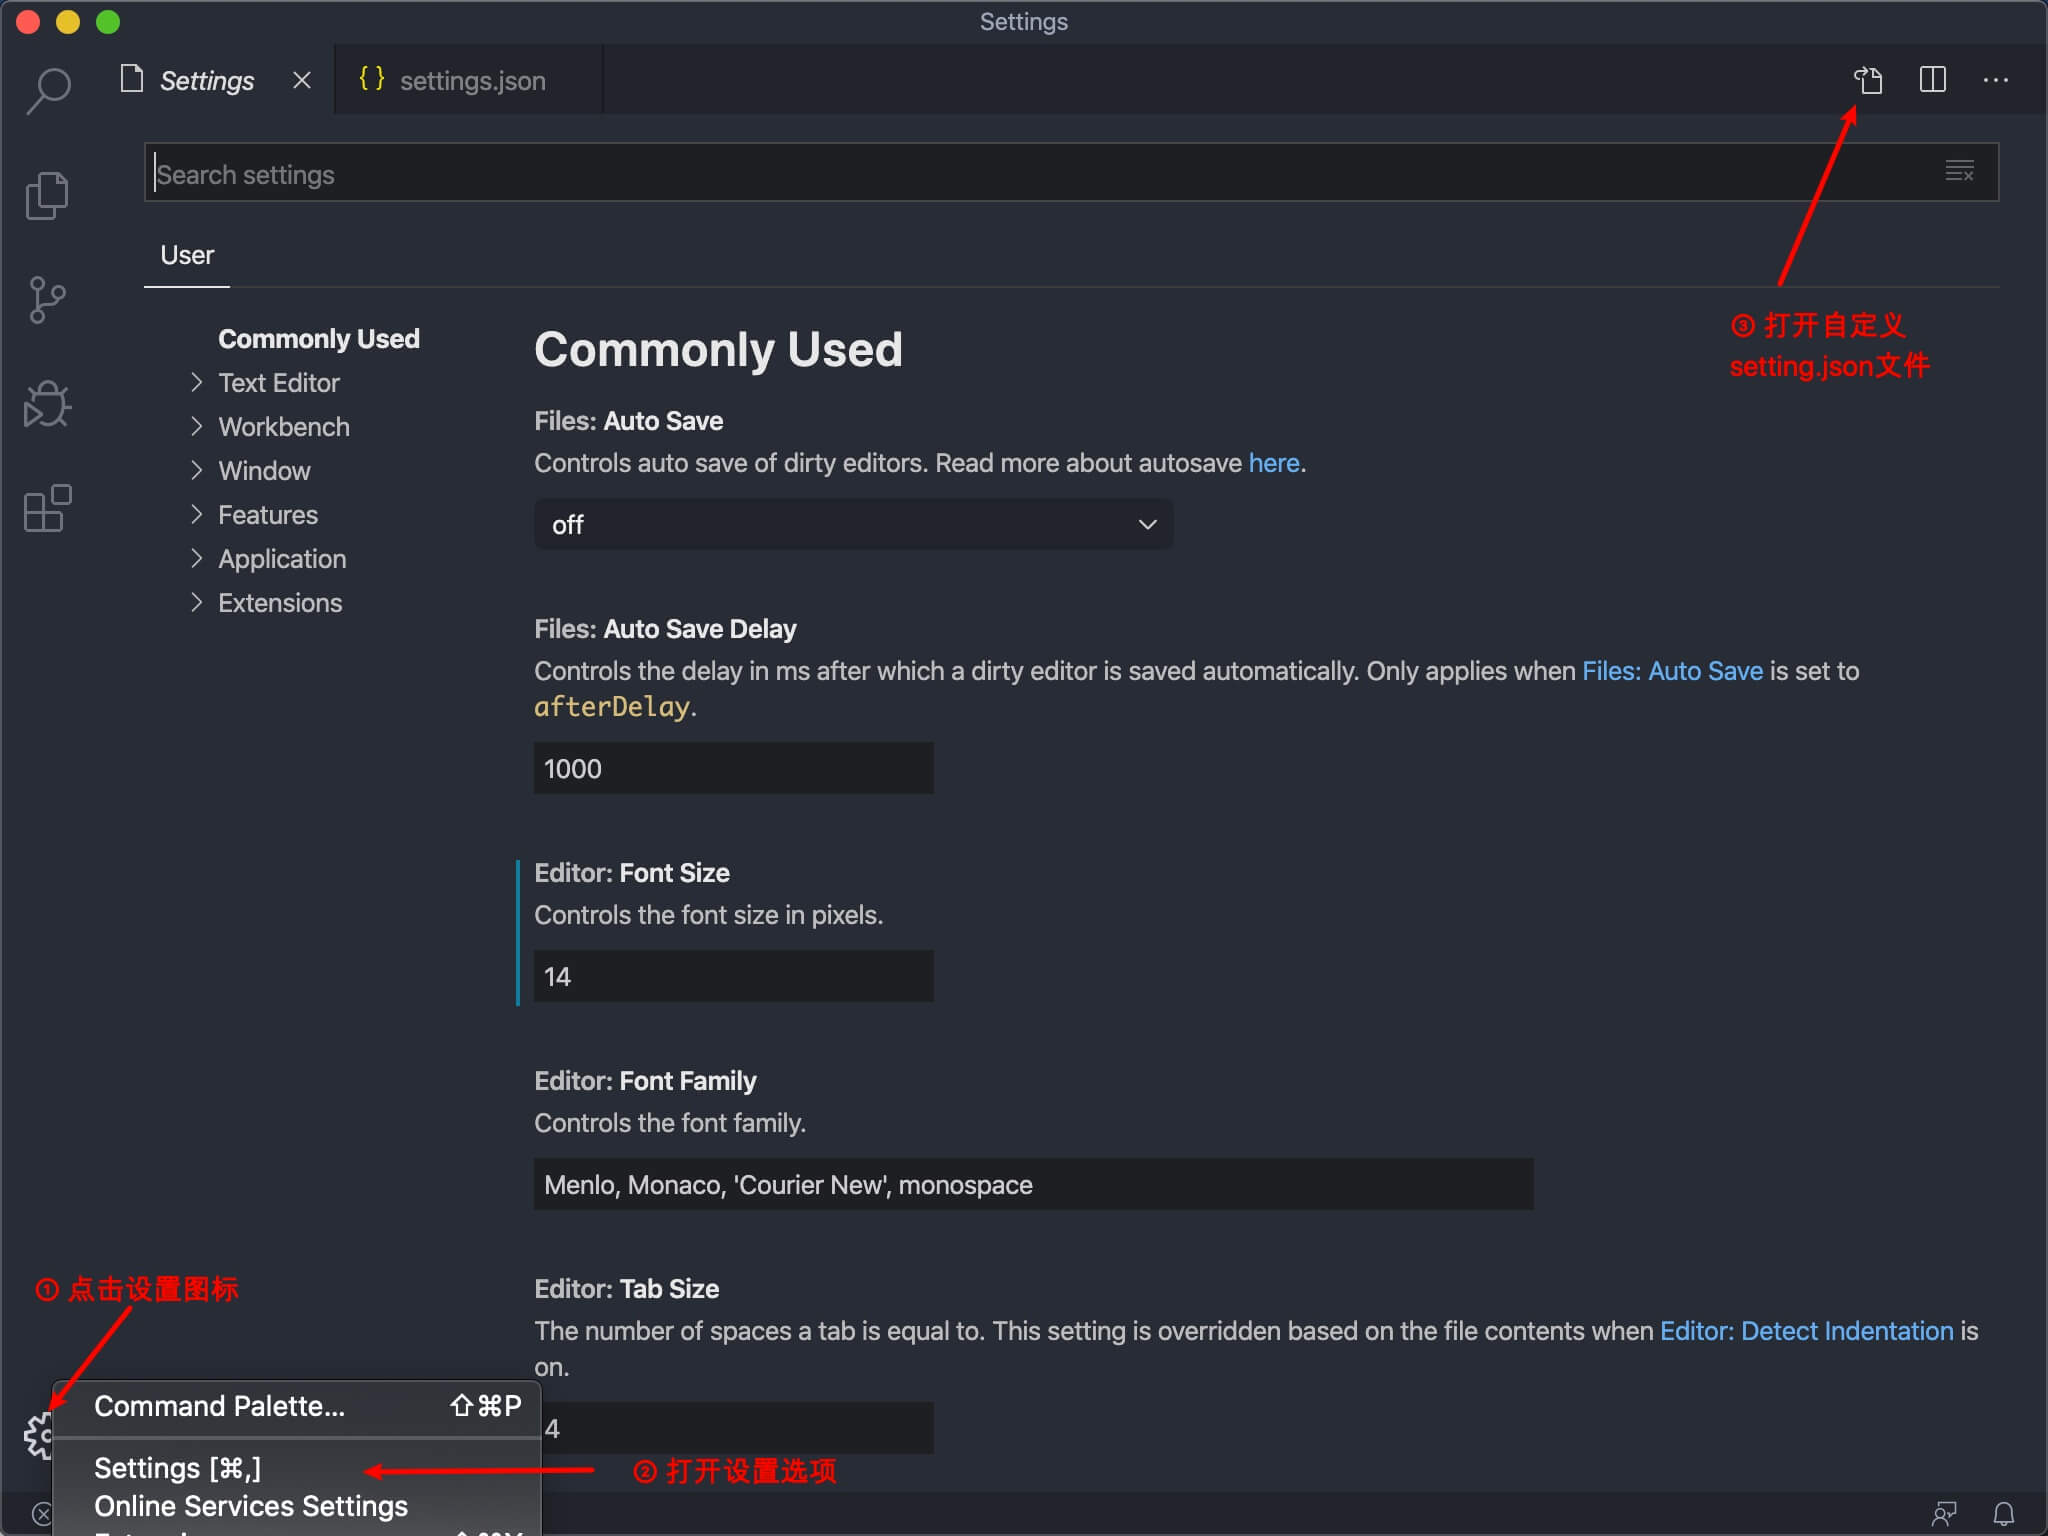Click the Split Editor icon
Viewport: 2048px width, 1536px height.
(1933, 80)
